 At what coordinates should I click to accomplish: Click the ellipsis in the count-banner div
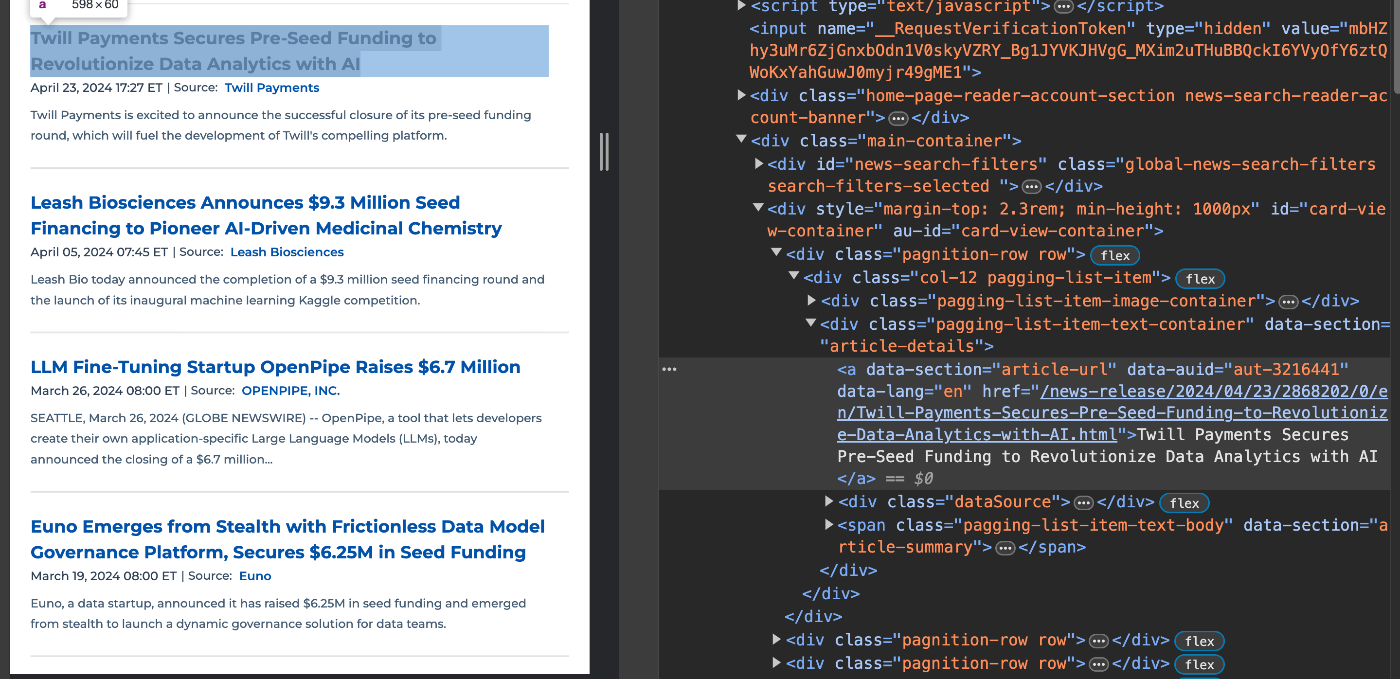point(898,118)
